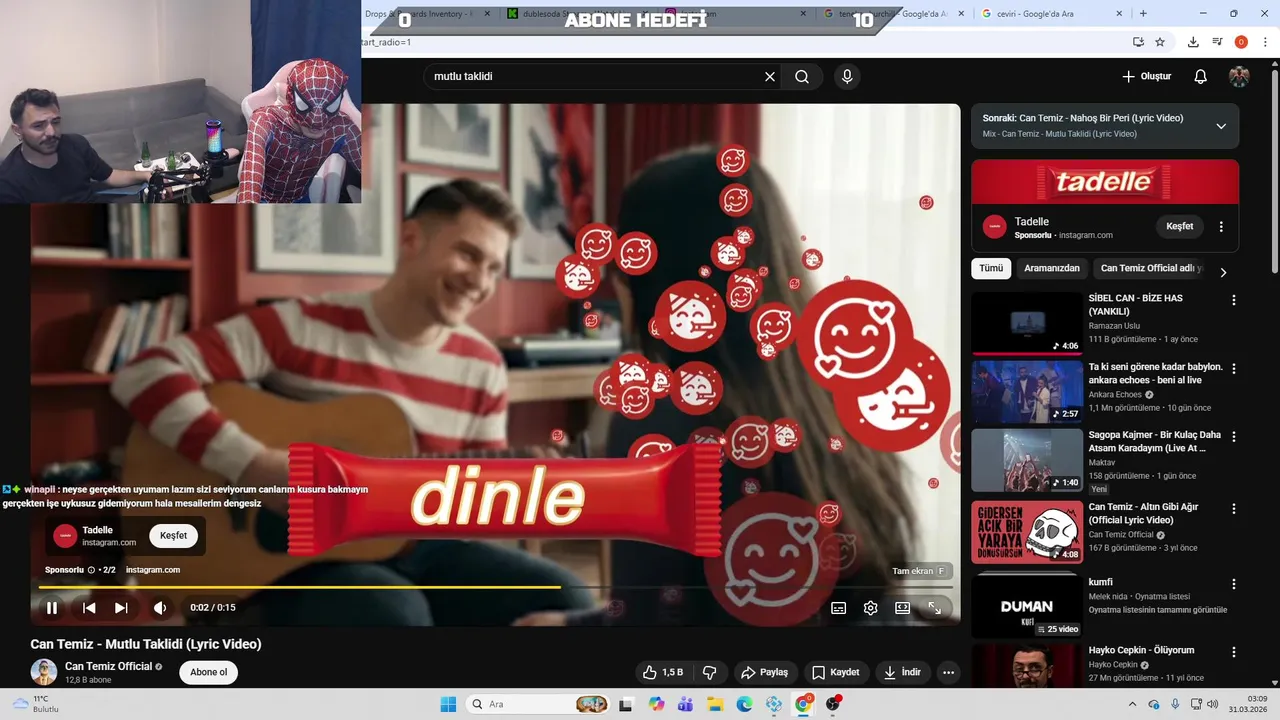1280x720 pixels.
Task: Open Can Temiz Official channel avatar
Action: click(44, 672)
